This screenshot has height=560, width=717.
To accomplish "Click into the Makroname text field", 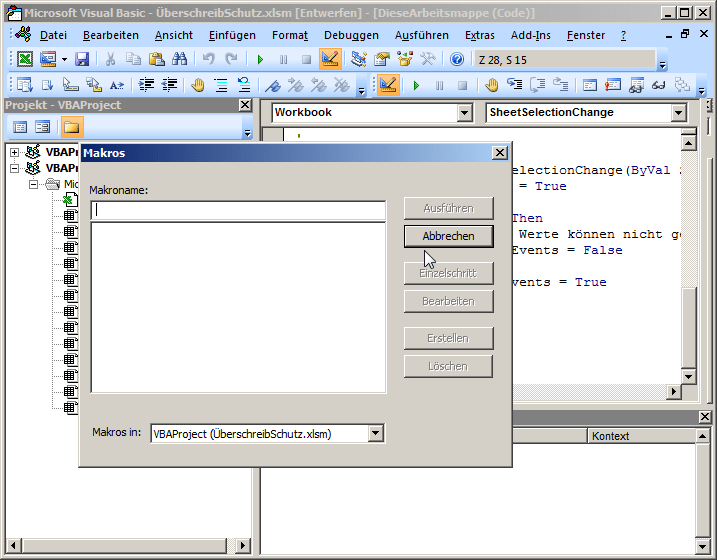I will pyautogui.click(x=238, y=211).
